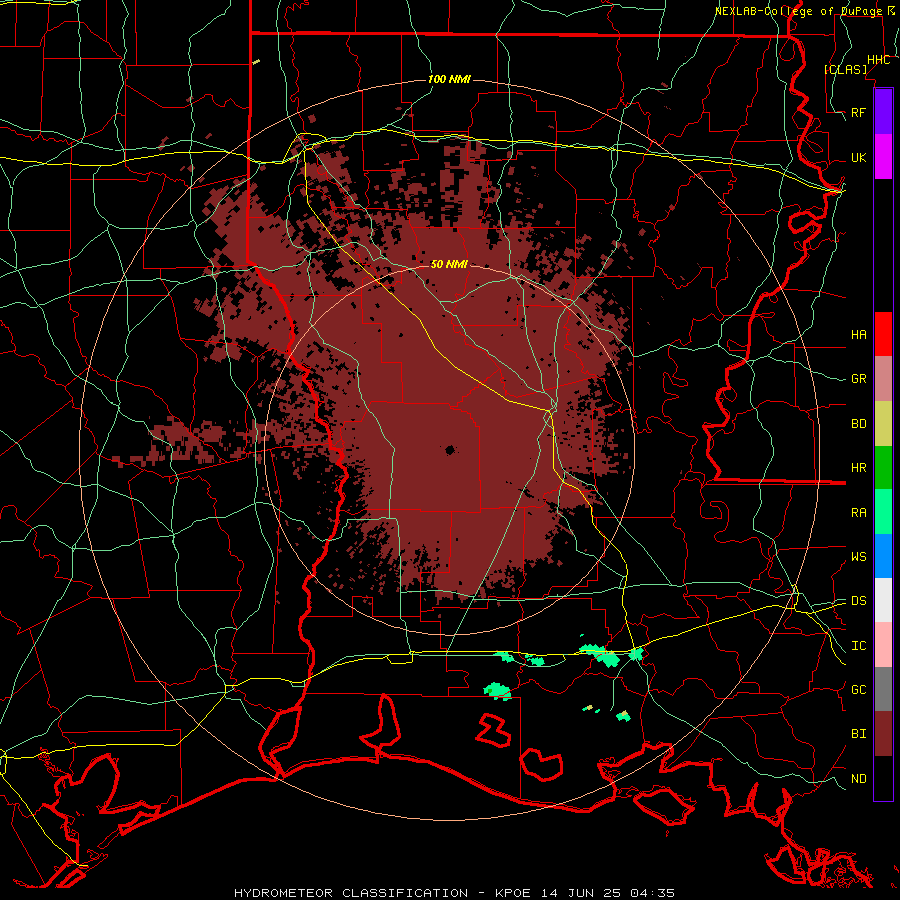900x900 pixels.
Task: Click the ND label in legend
Action: 858,779
